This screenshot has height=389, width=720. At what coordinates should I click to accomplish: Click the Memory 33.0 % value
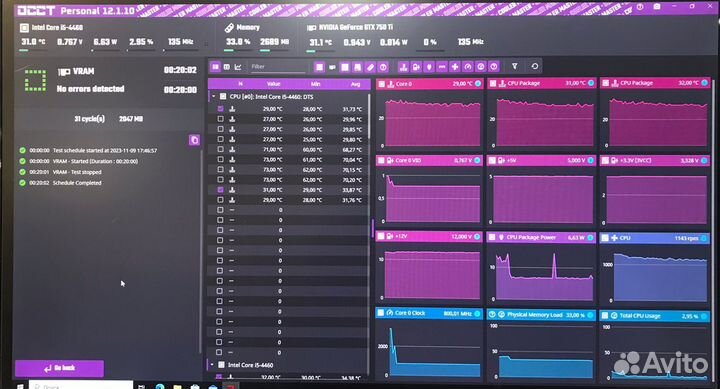[238, 42]
